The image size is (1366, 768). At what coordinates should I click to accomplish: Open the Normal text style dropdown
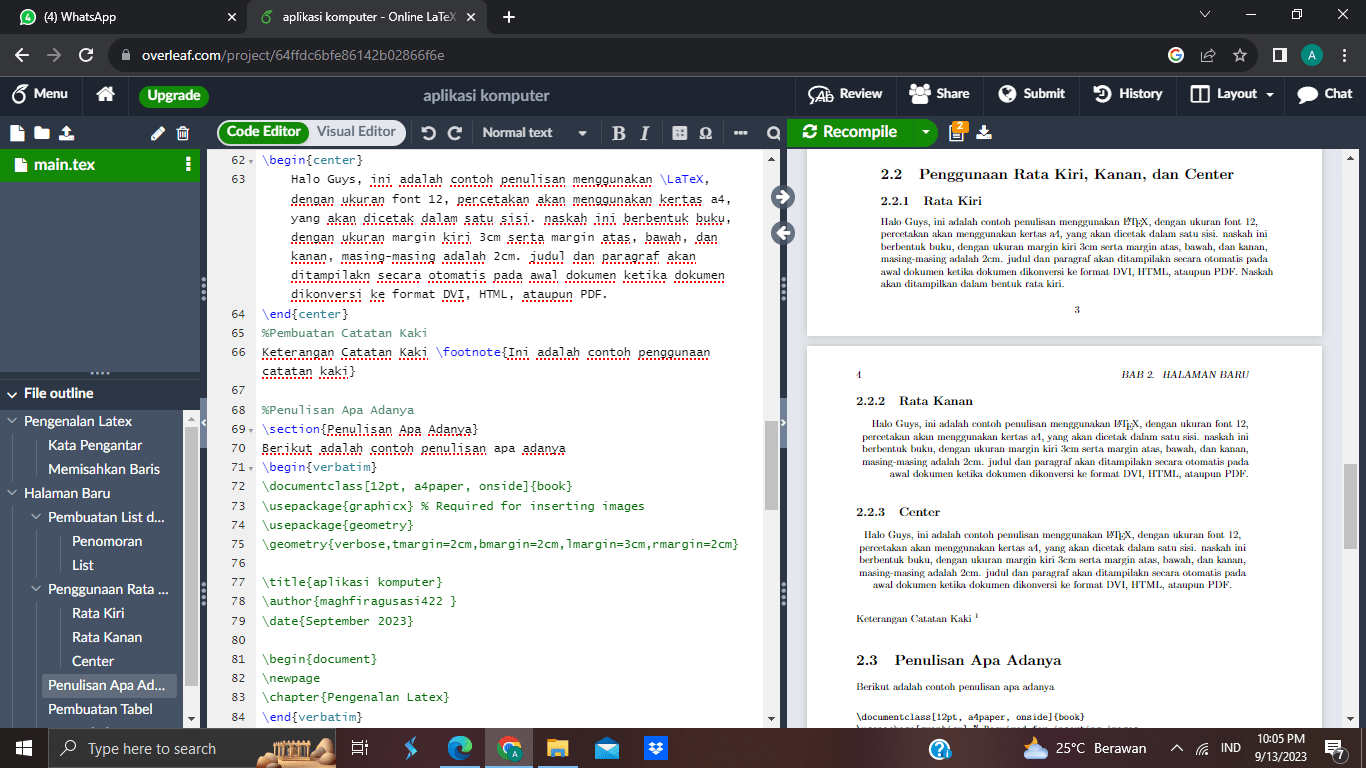535,133
